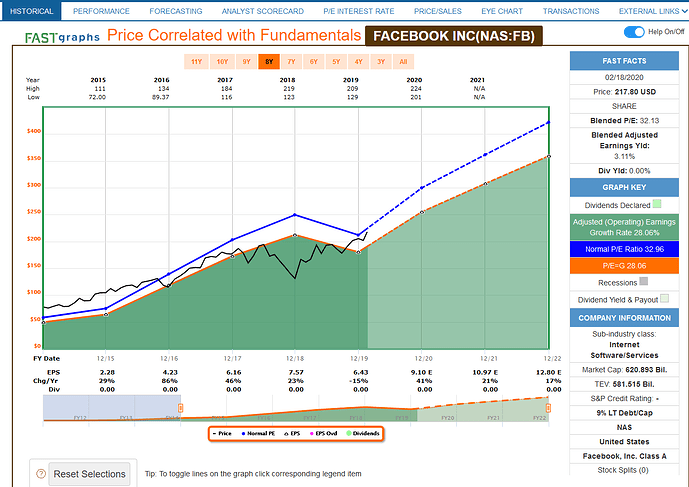
Task: Click Adjusted Operating Earnings Growth Rate key
Action: (624, 227)
